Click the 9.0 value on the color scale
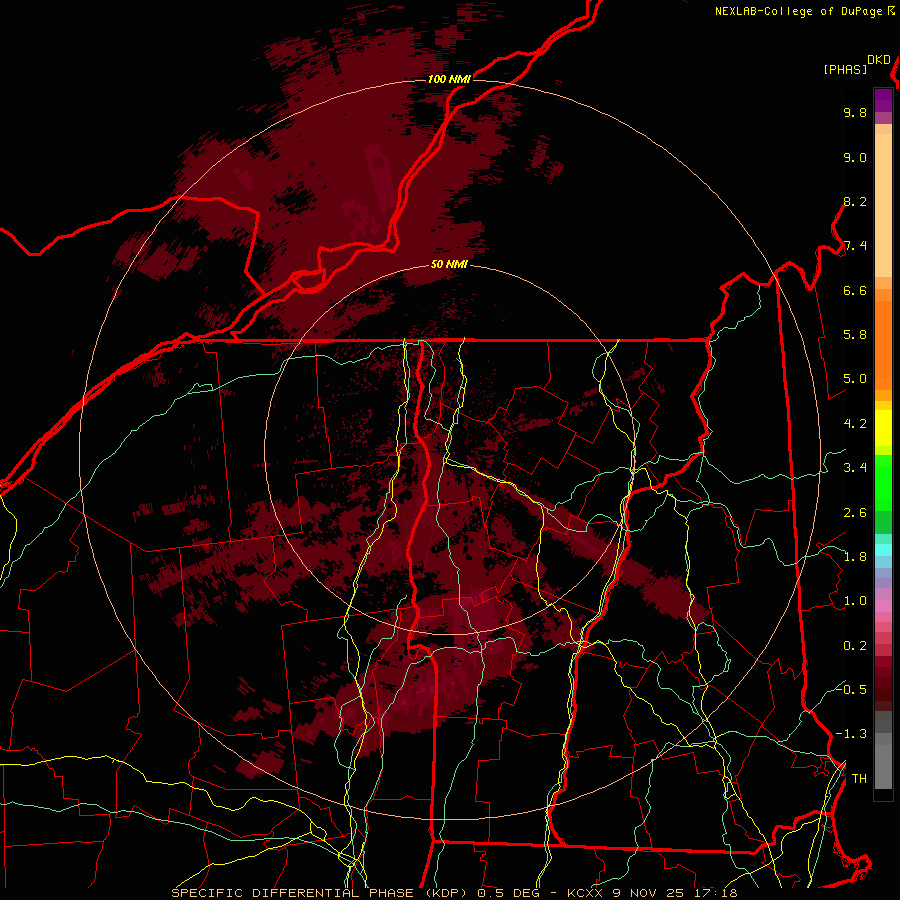Viewport: 900px width, 900px height. click(855, 157)
